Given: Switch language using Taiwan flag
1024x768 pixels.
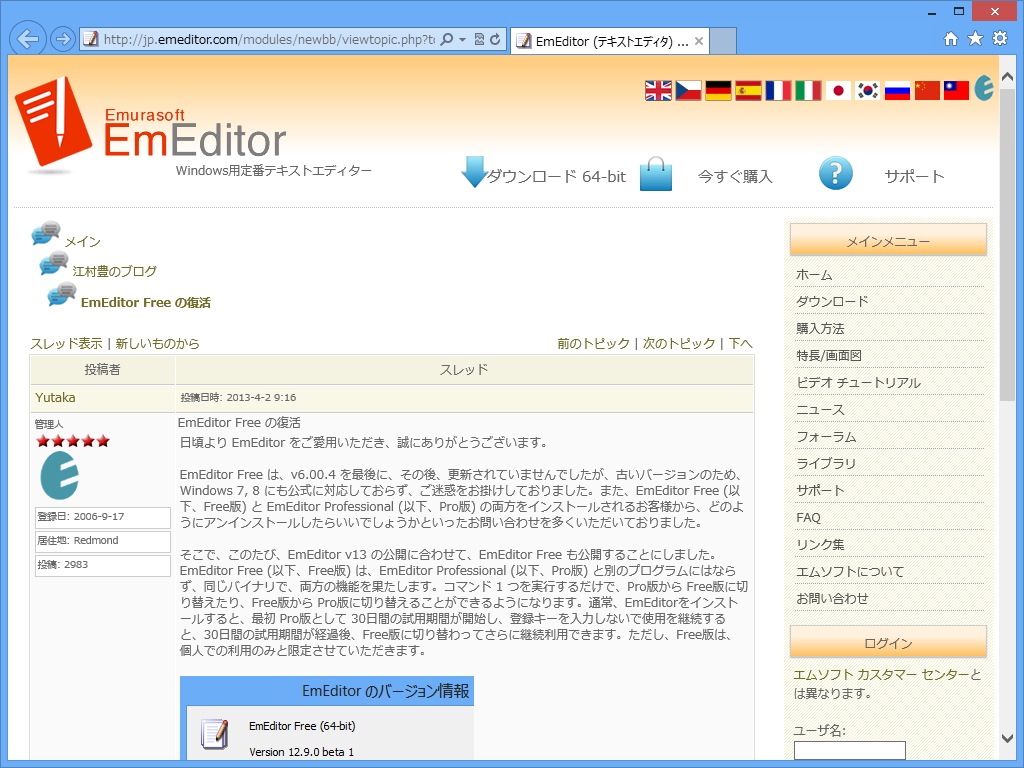Looking at the screenshot, I should pyautogui.click(x=956, y=91).
